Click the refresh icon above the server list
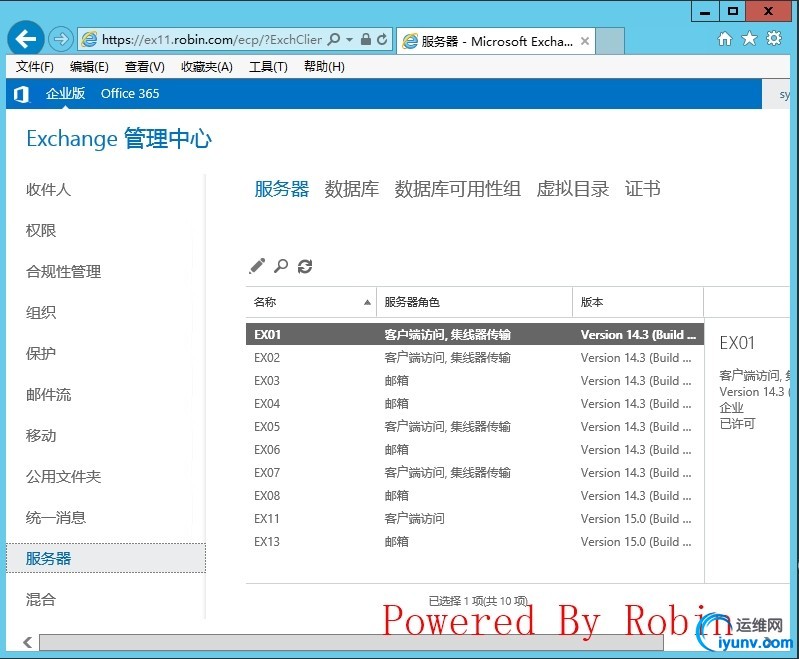 (x=305, y=266)
